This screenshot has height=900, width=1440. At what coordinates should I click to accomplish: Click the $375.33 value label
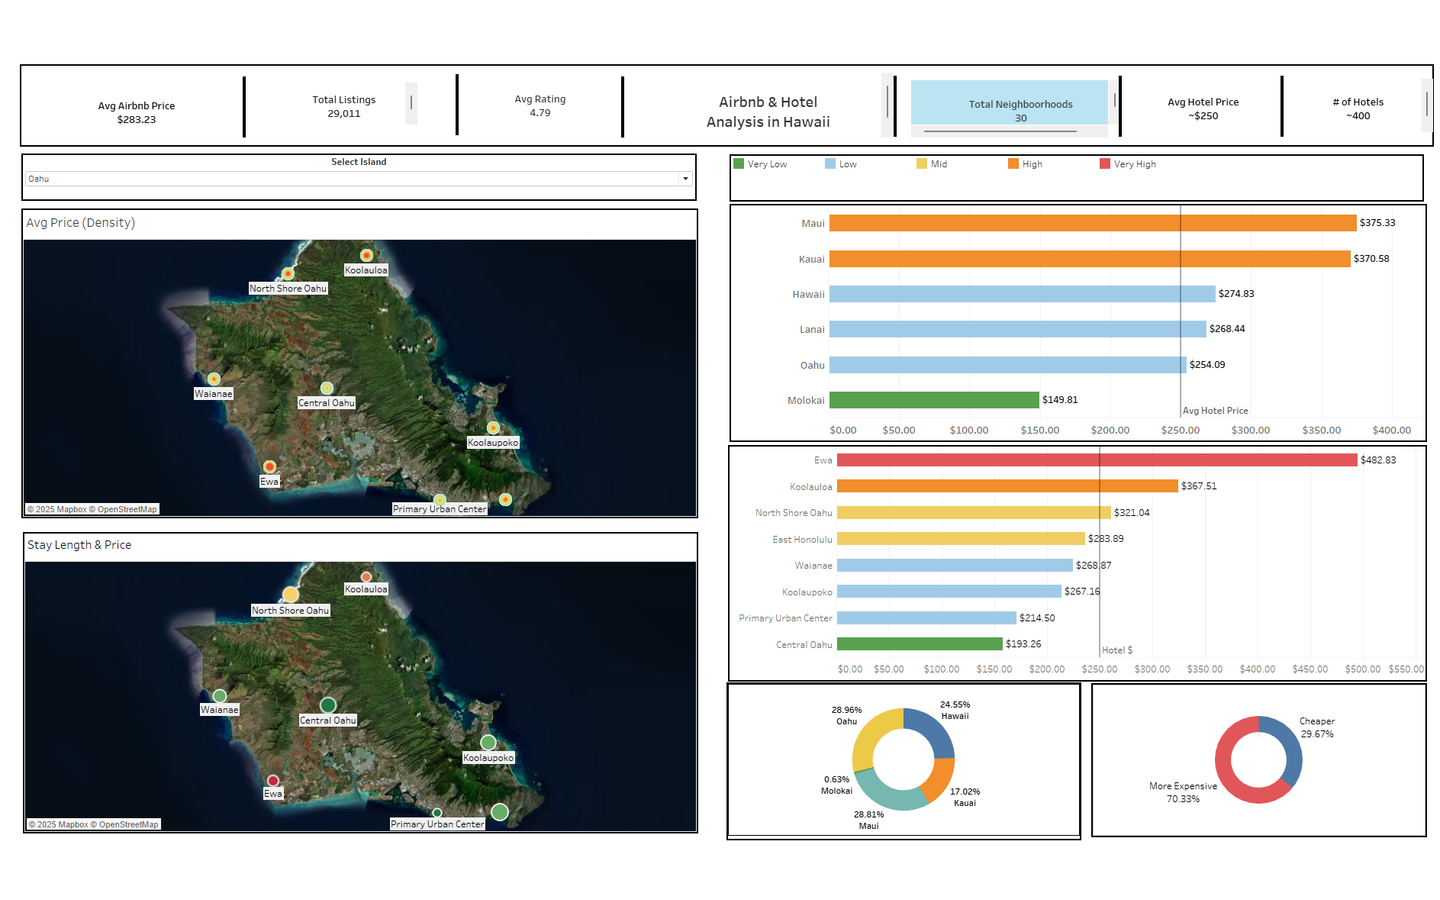[x=1377, y=223]
